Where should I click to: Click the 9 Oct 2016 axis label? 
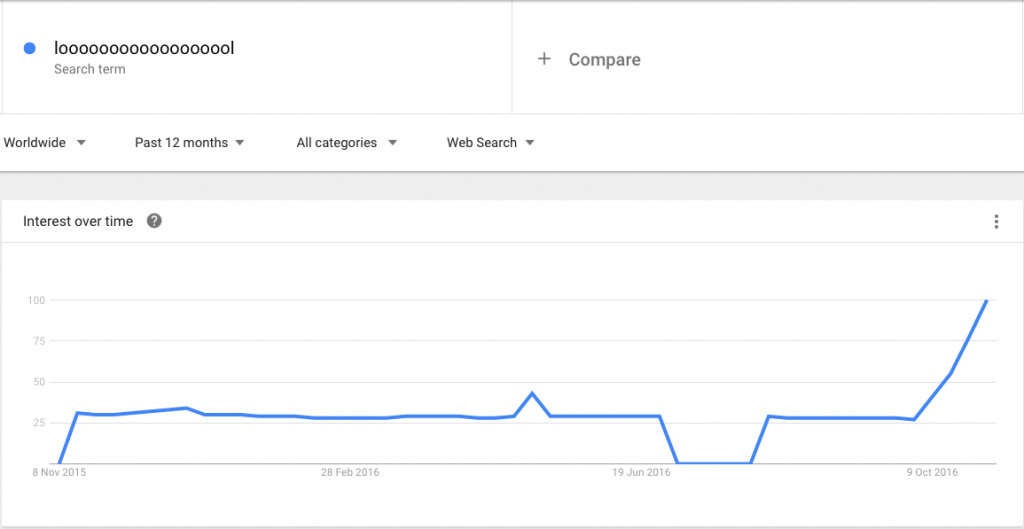click(932, 472)
